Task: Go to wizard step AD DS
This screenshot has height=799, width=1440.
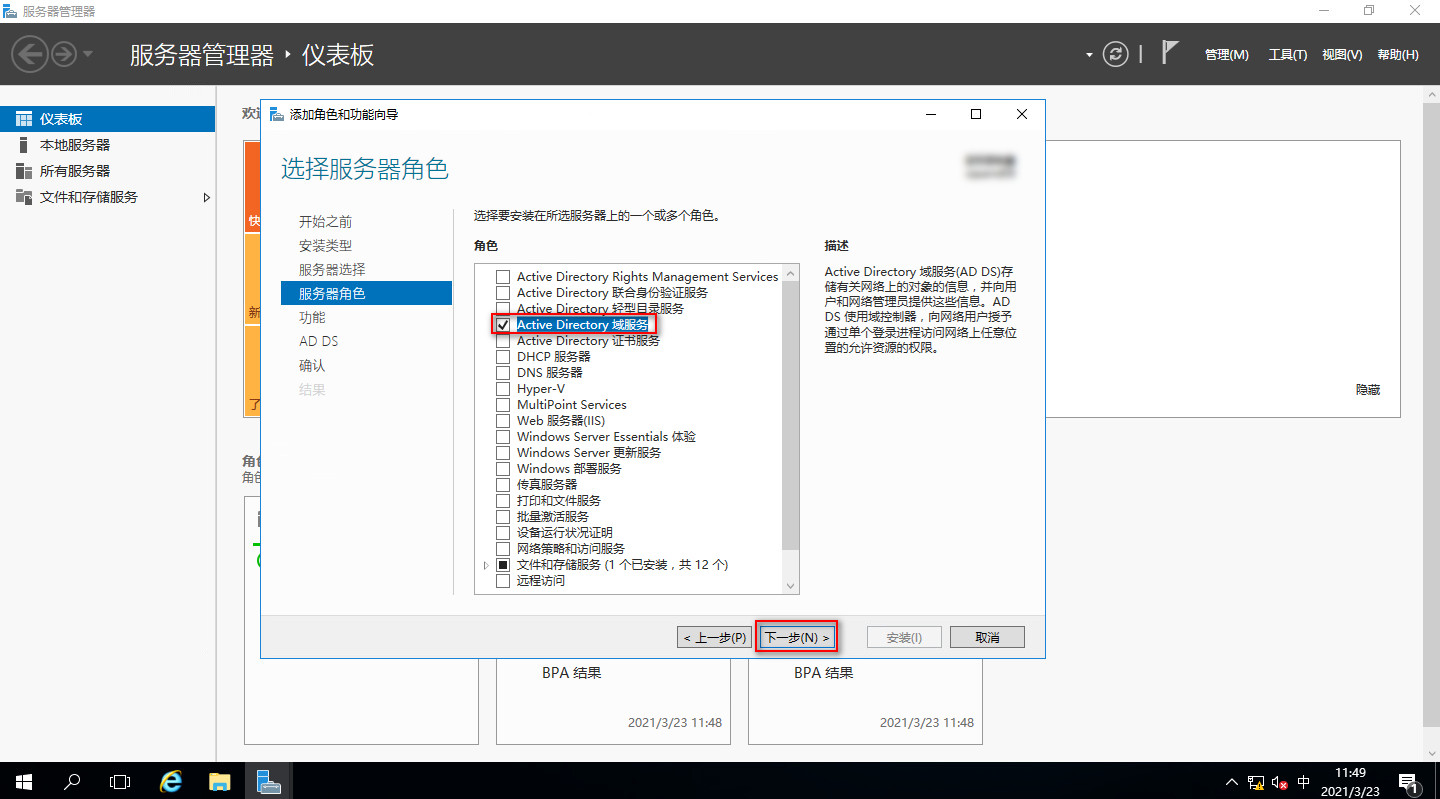Action: coord(319,342)
